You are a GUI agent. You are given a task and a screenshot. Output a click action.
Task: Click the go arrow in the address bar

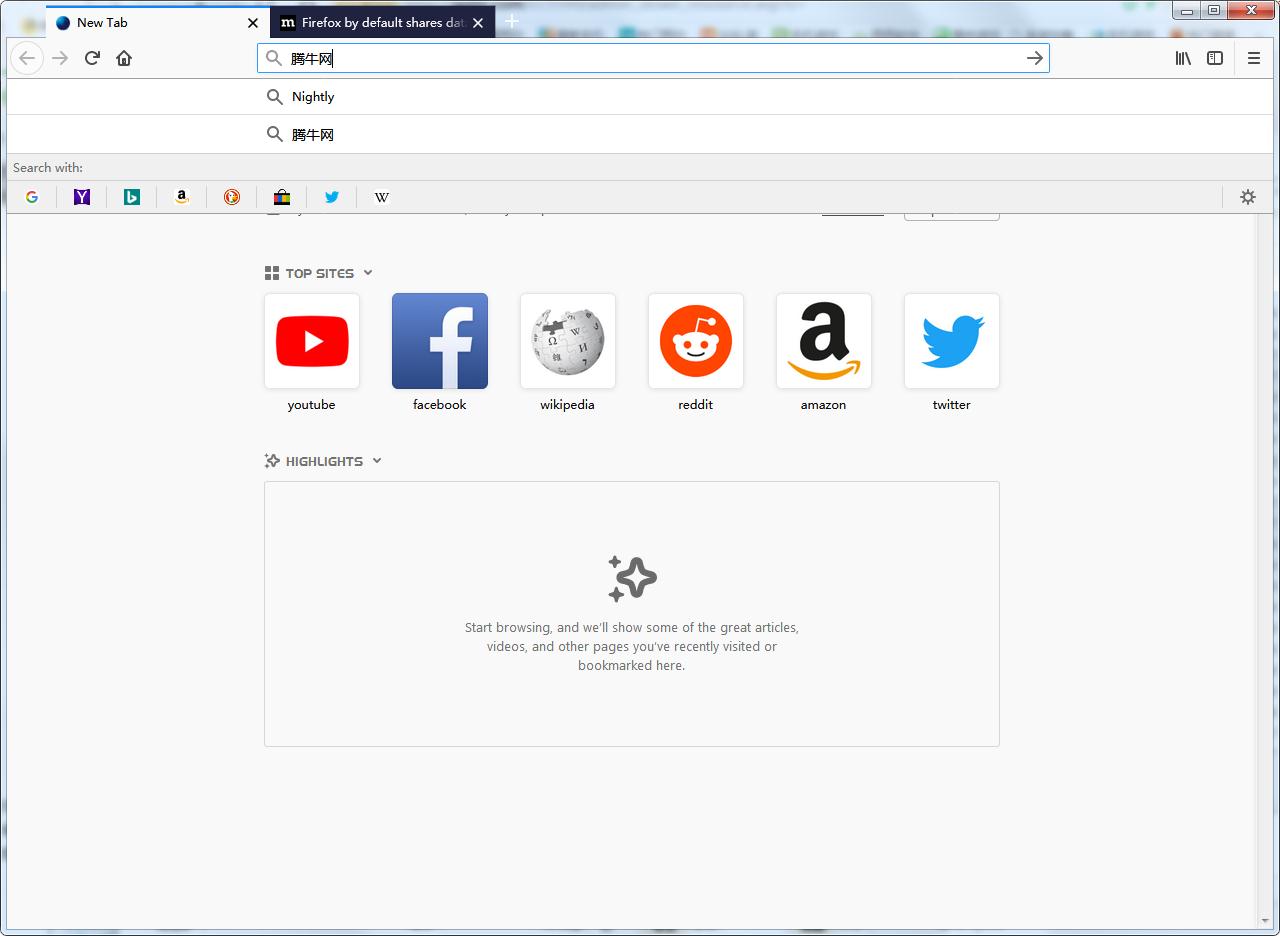click(x=1035, y=58)
